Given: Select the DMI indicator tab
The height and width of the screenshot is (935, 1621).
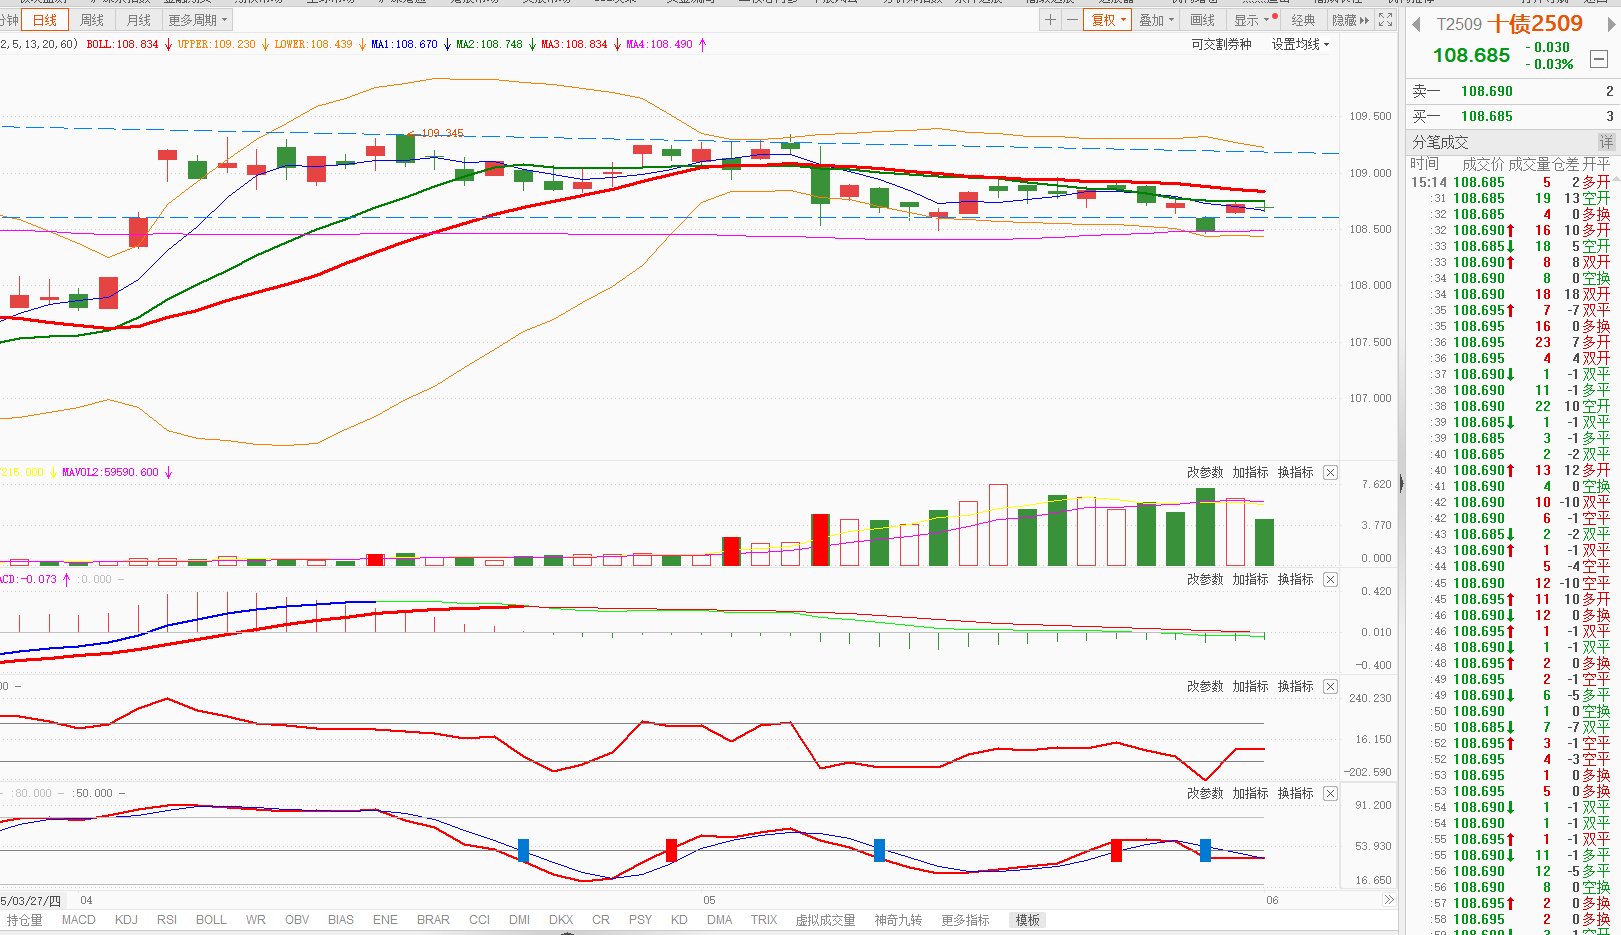Looking at the screenshot, I should click(x=520, y=920).
